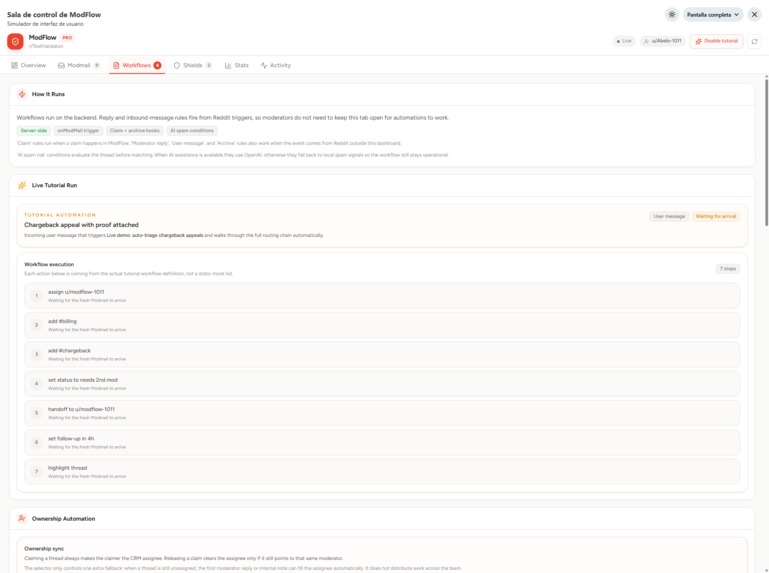769x573 pixels.
Task: Select step 'add #chargeback'
Action: pyautogui.click(x=382, y=354)
